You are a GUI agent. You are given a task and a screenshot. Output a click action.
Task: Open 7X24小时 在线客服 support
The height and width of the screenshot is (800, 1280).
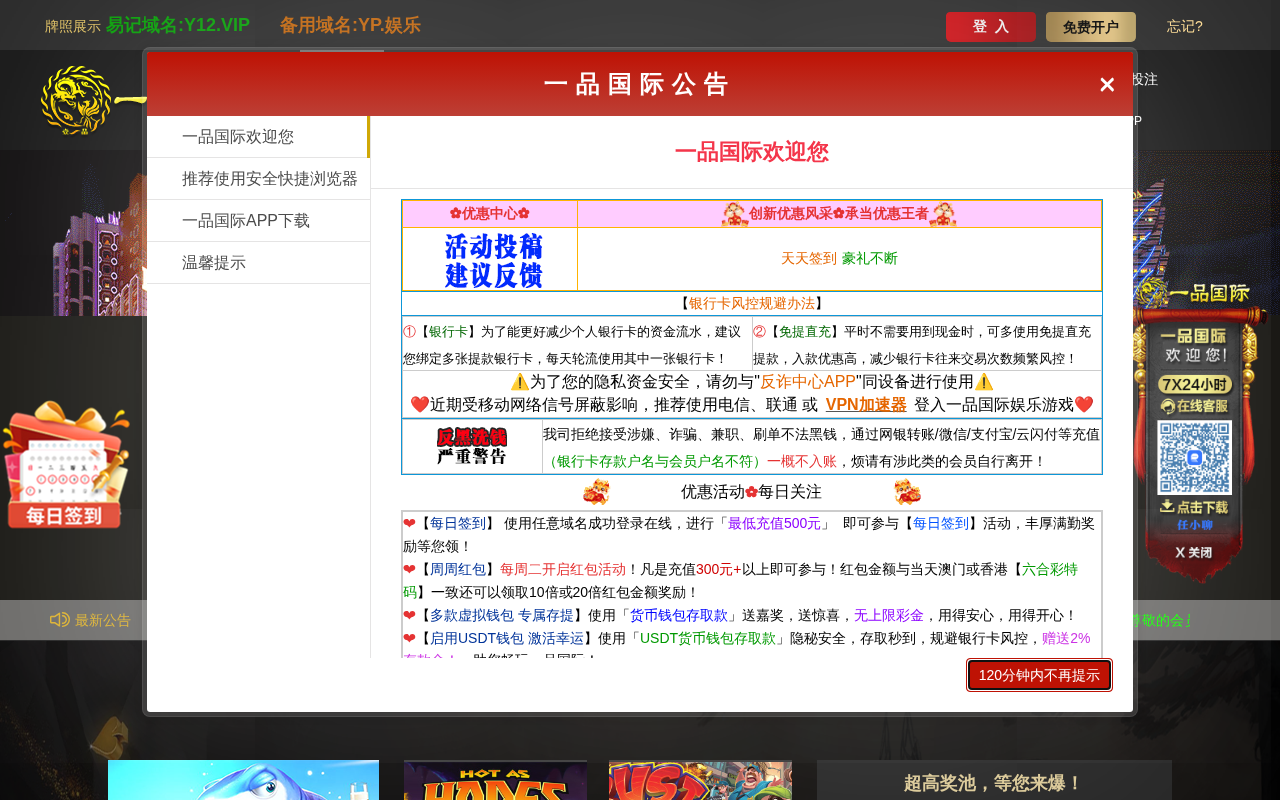1194,395
